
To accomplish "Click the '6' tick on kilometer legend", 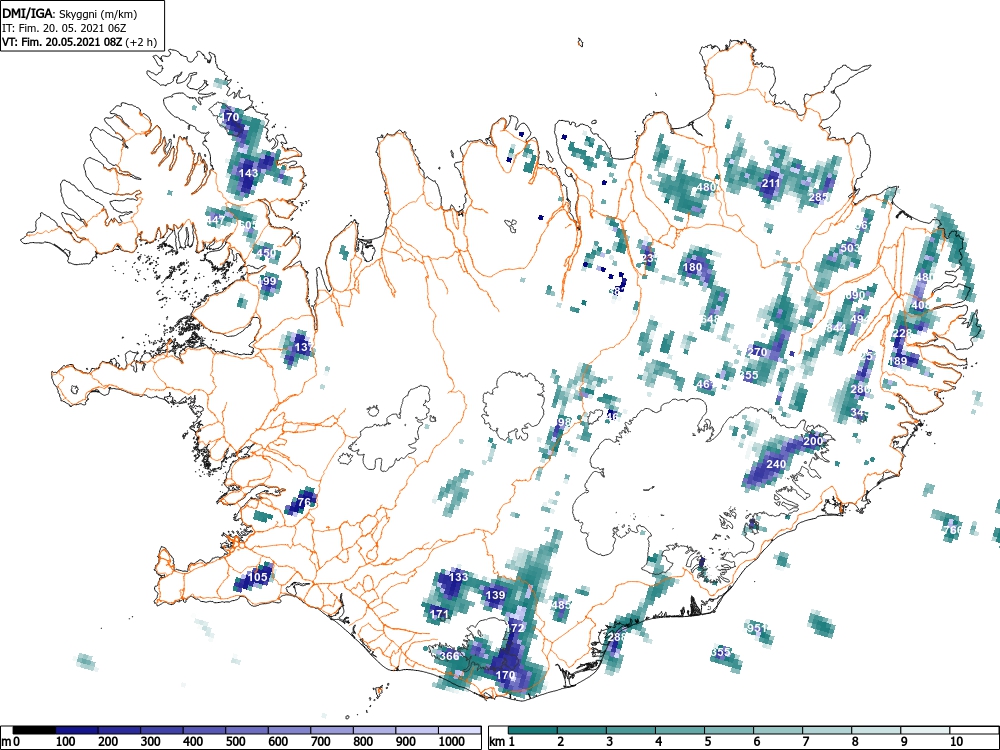I will pos(757,741).
